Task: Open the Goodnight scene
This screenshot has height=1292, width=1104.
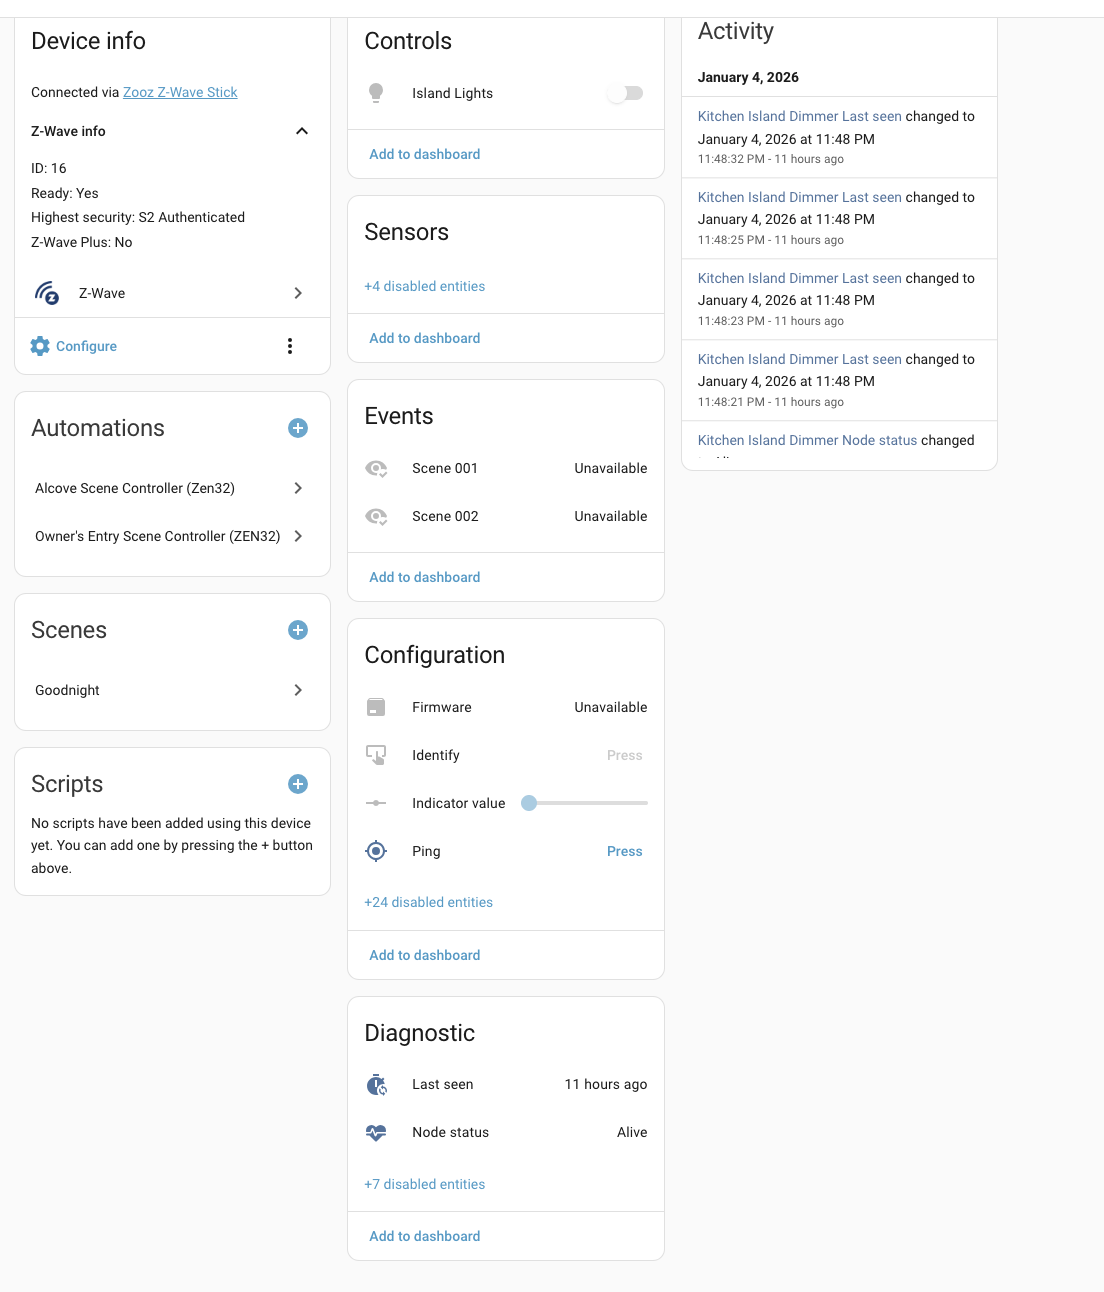Action: [x=172, y=690]
